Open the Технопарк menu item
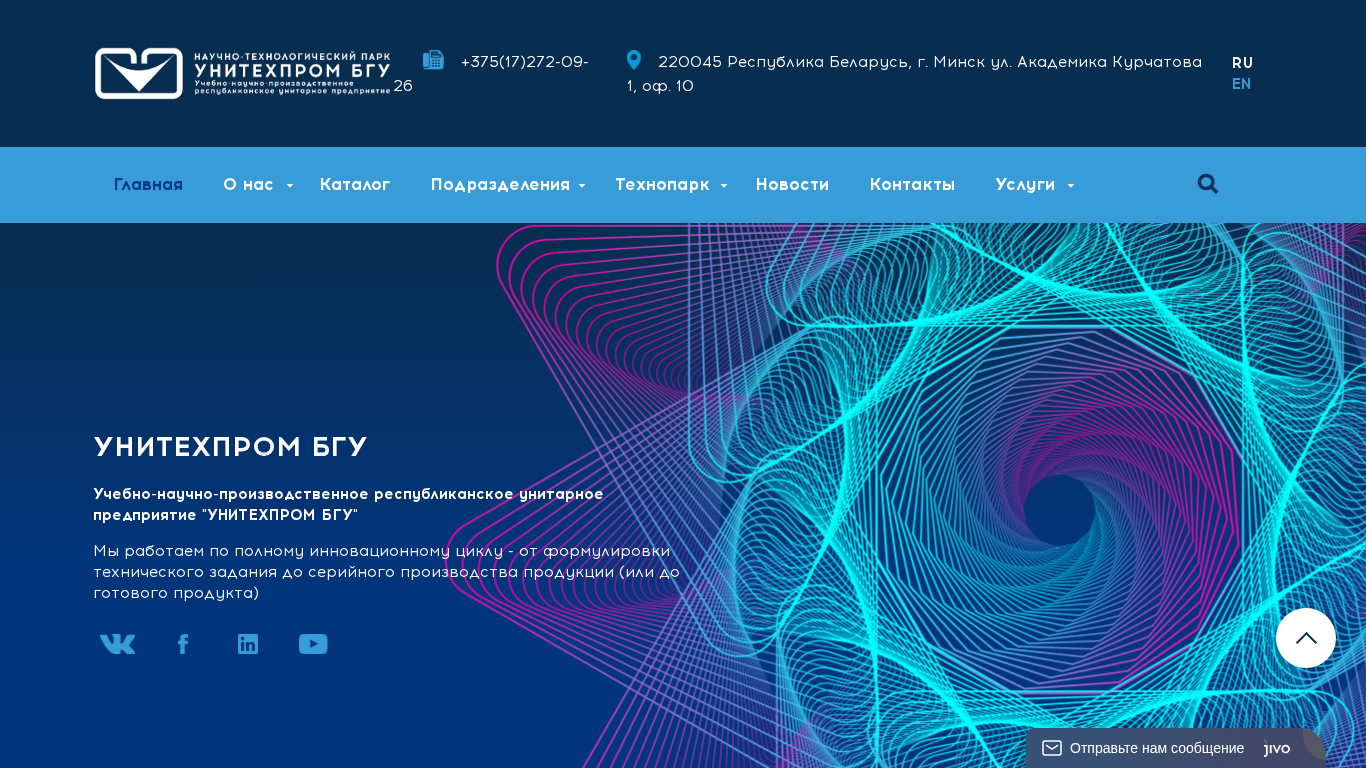The height and width of the screenshot is (768, 1366). click(x=662, y=184)
